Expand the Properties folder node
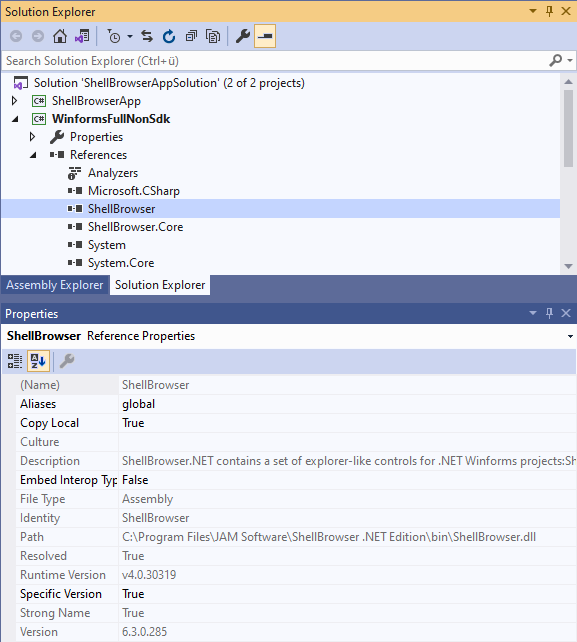The image size is (577, 642). click(32, 137)
